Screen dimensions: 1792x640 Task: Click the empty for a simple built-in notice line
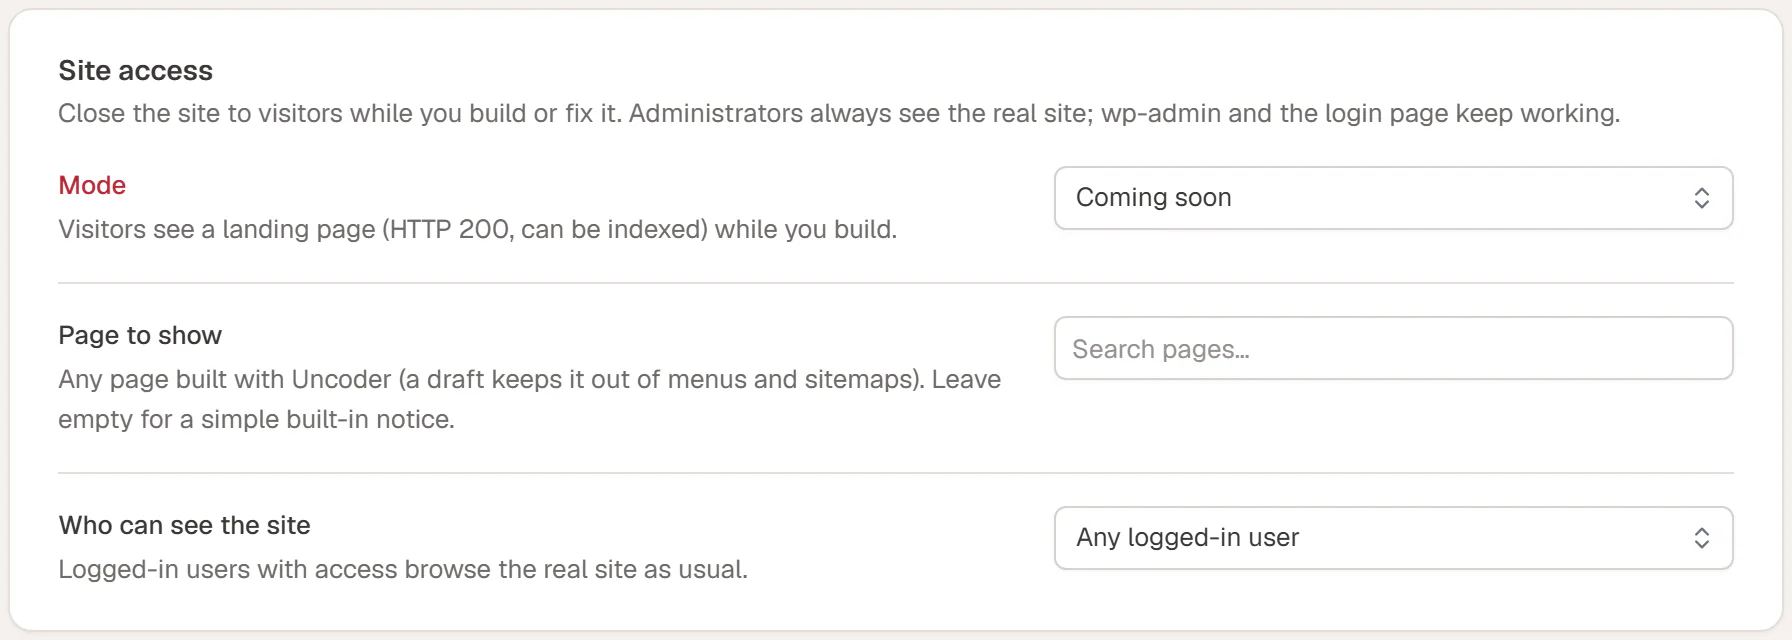click(x=257, y=419)
